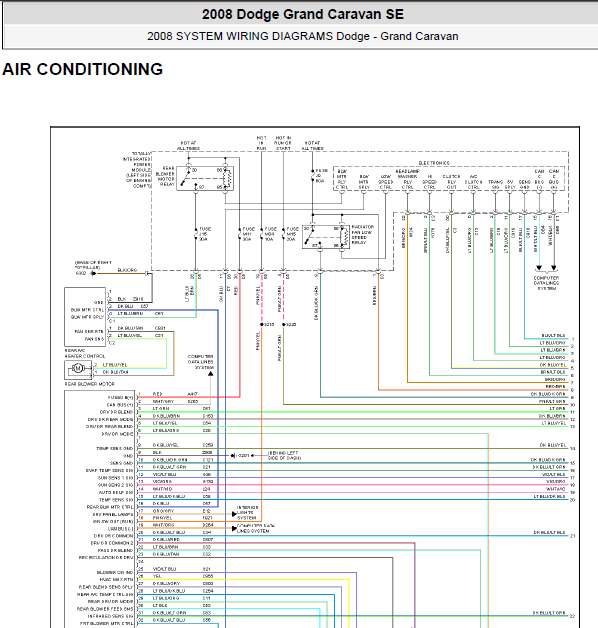Select the "RED/BRN" continuation label numbered 8
This screenshot has height=628, width=598.
[555, 386]
